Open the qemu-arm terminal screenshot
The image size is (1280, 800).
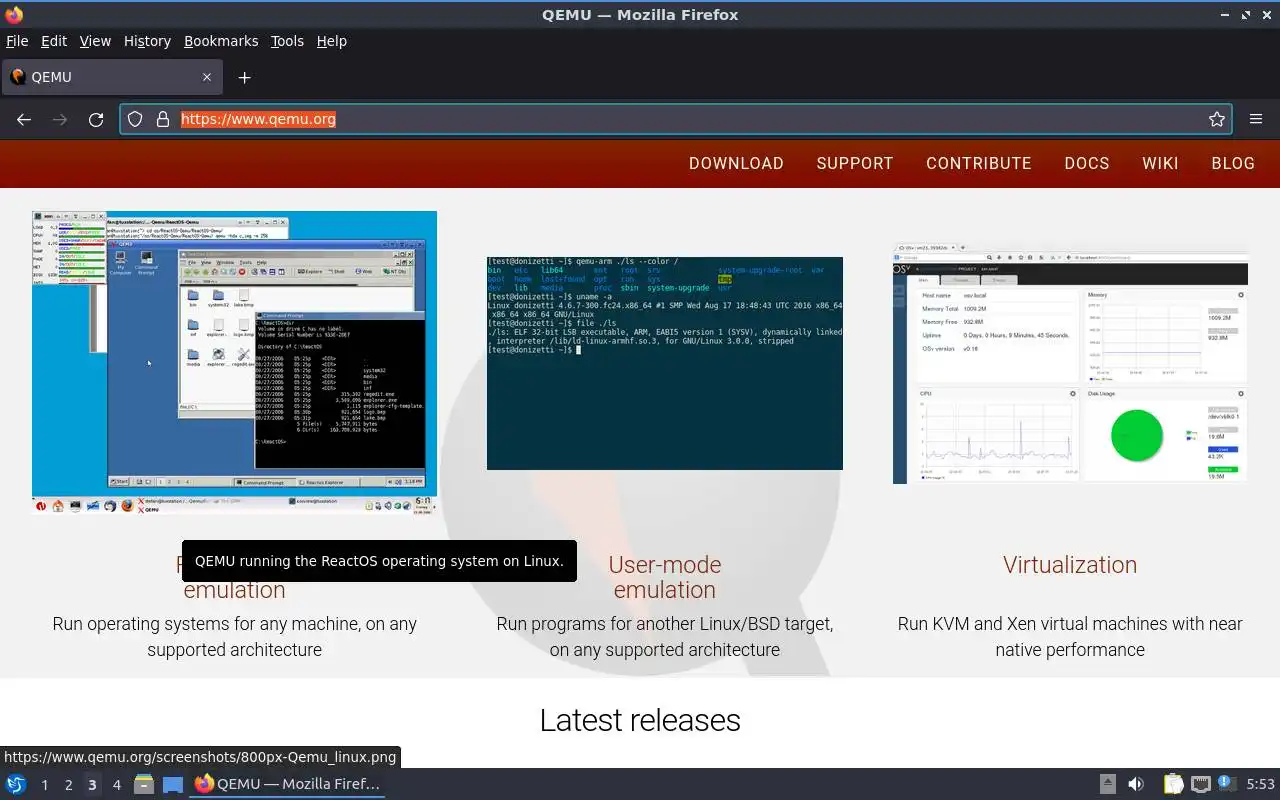point(665,363)
